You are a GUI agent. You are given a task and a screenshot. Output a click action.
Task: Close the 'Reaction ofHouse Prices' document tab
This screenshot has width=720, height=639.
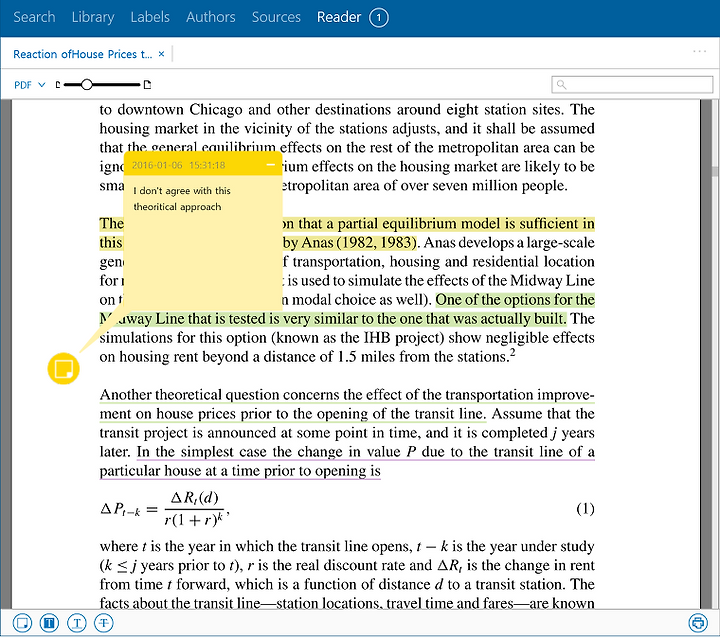pyautogui.click(x=161, y=54)
